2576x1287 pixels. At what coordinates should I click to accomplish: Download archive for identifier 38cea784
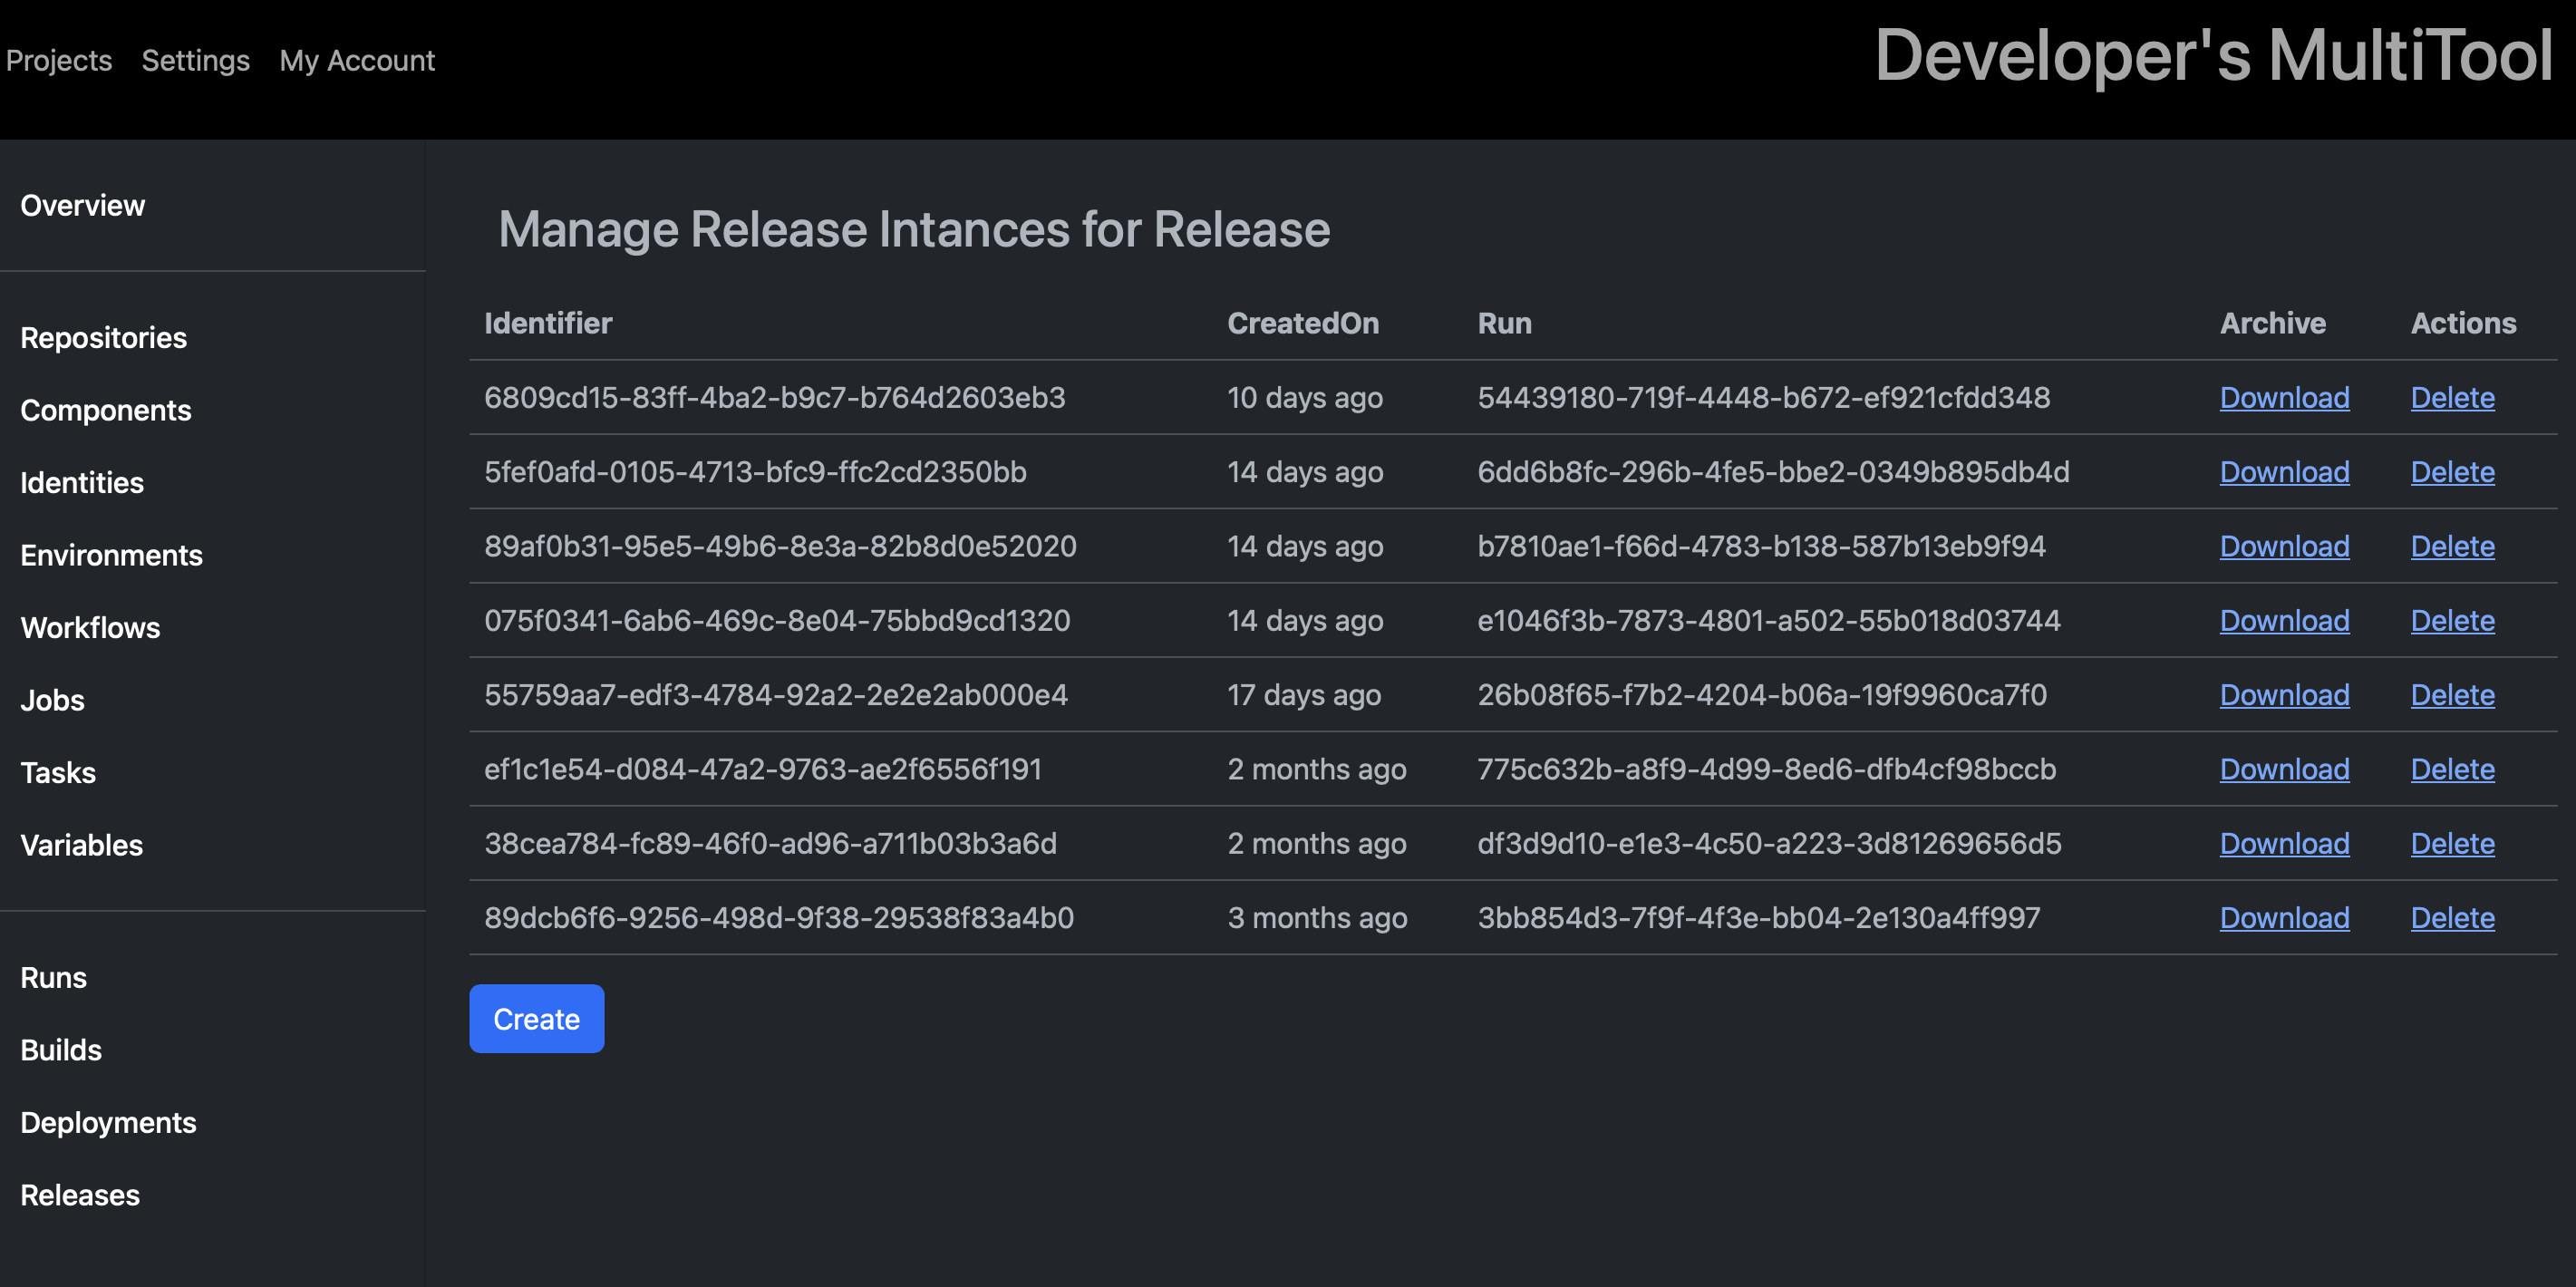click(x=2285, y=842)
